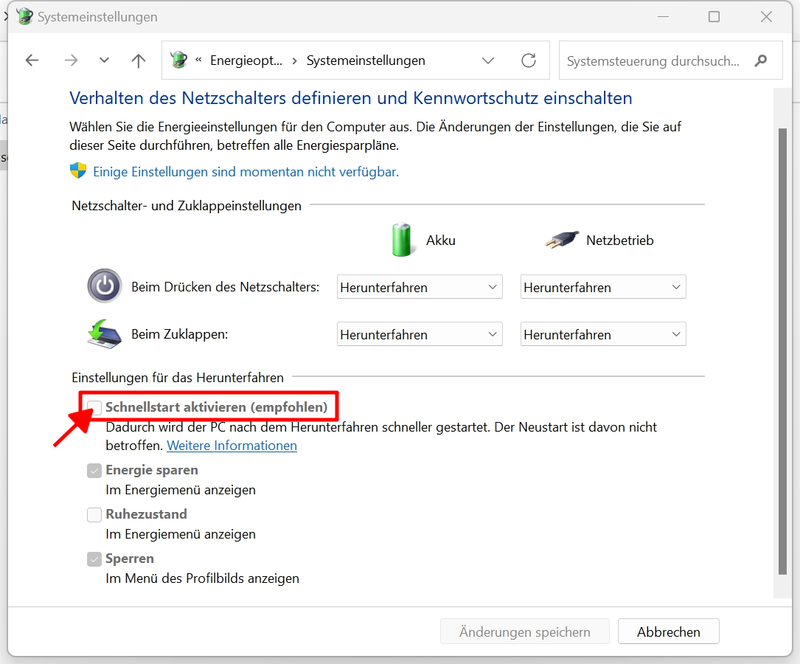The image size is (800, 664).
Task: Toggle the Energie sparen checkbox
Action: click(x=94, y=470)
